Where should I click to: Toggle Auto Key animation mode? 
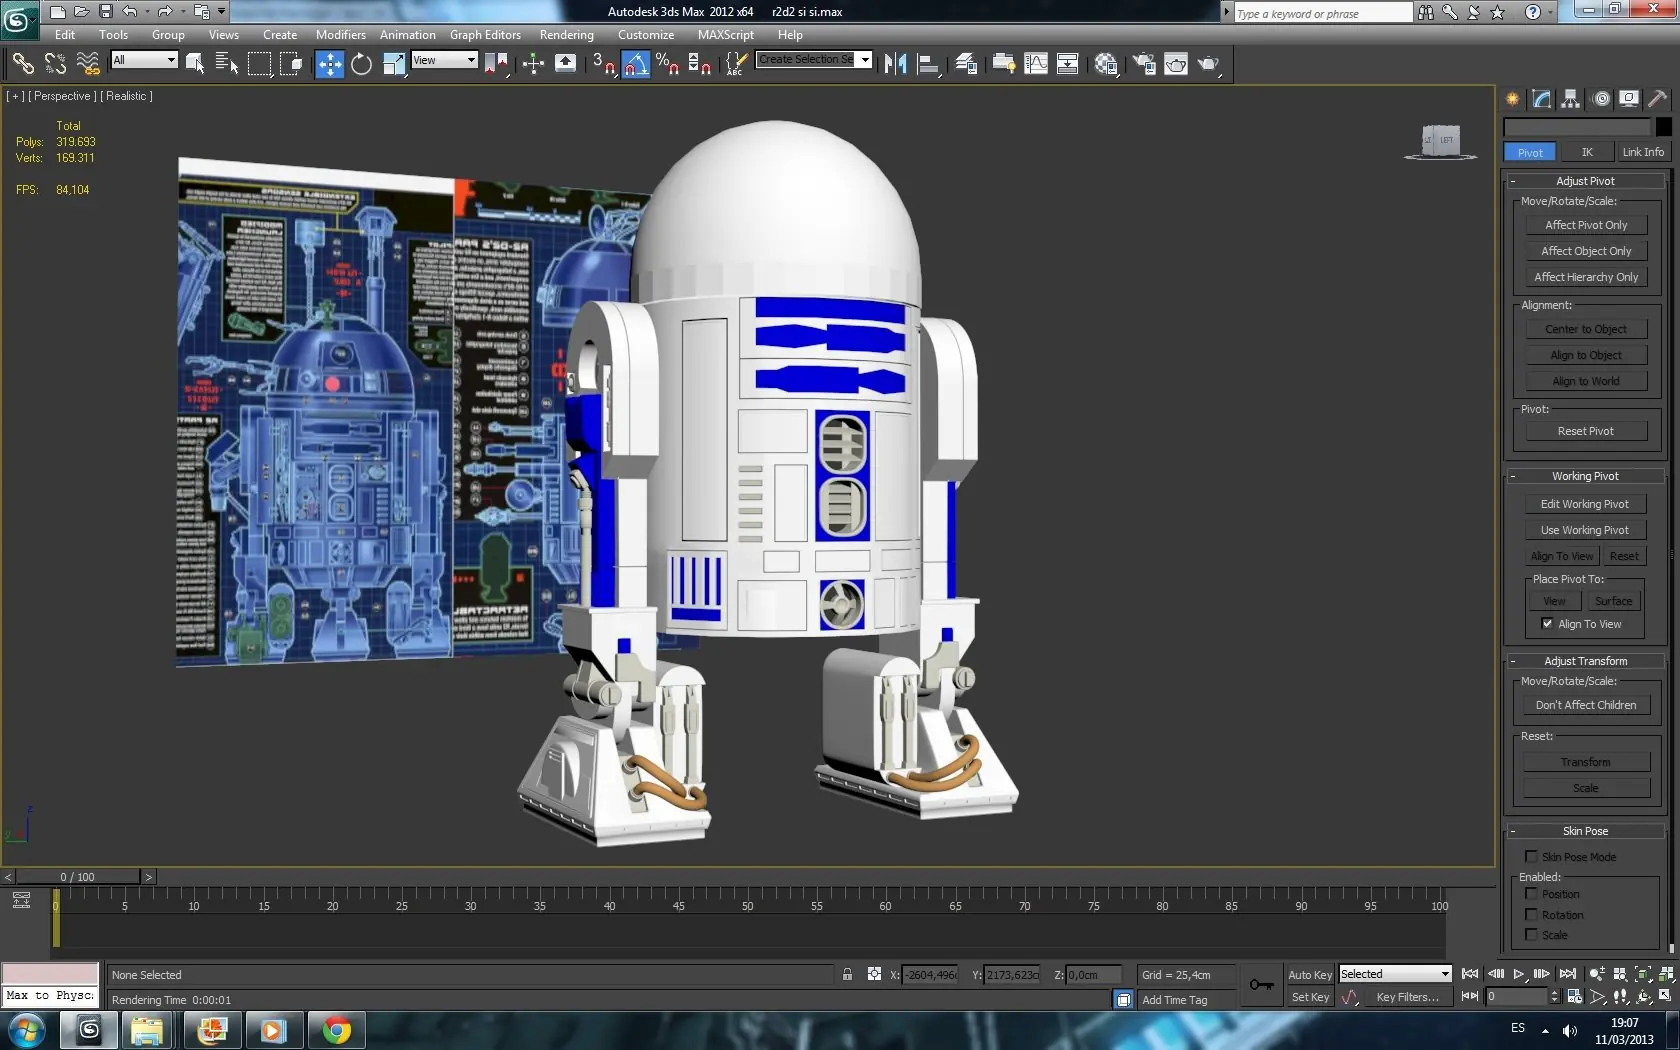(1310, 975)
